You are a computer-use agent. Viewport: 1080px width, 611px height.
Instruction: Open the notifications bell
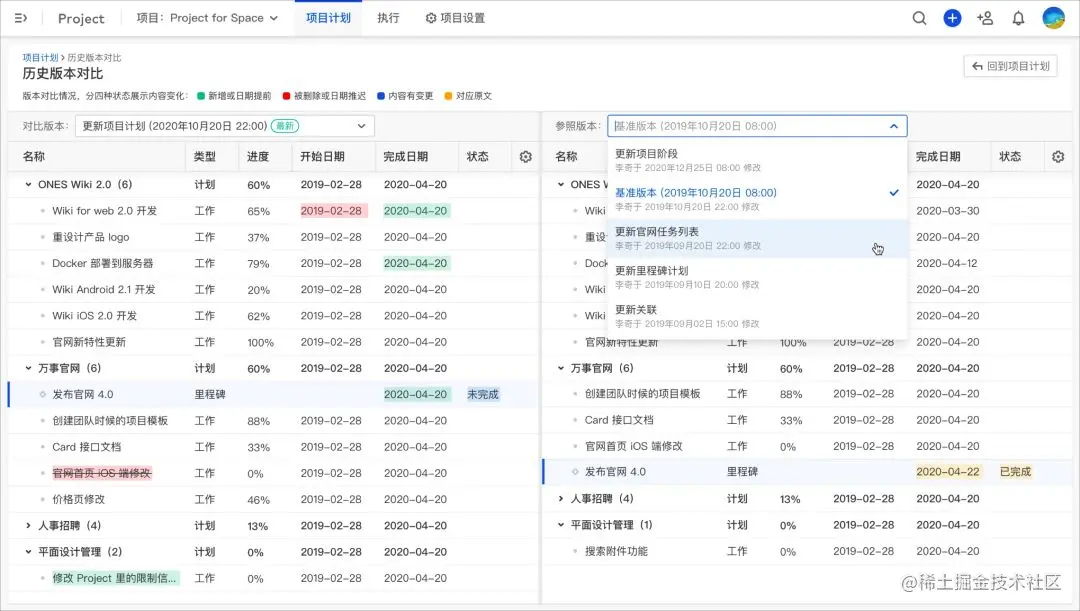tap(1018, 18)
